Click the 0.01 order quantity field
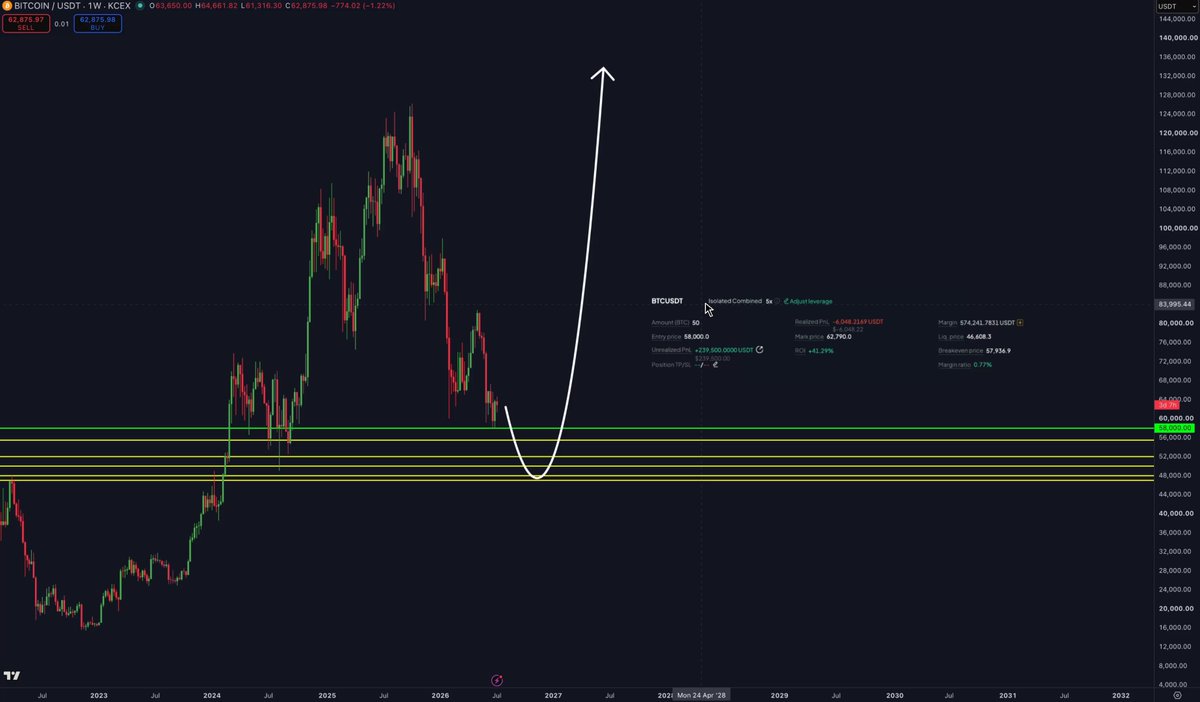The width and height of the screenshot is (1200, 702). 61,22
